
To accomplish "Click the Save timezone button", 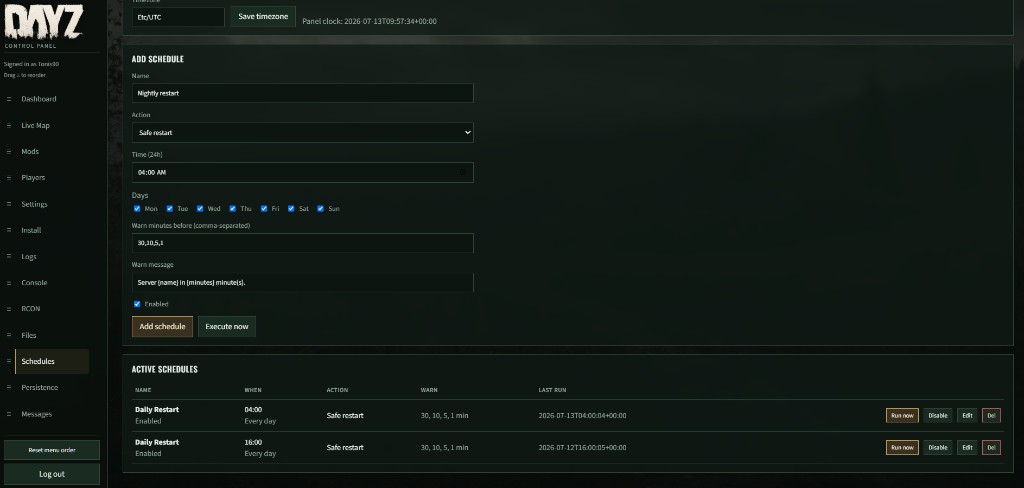I will [x=263, y=17].
